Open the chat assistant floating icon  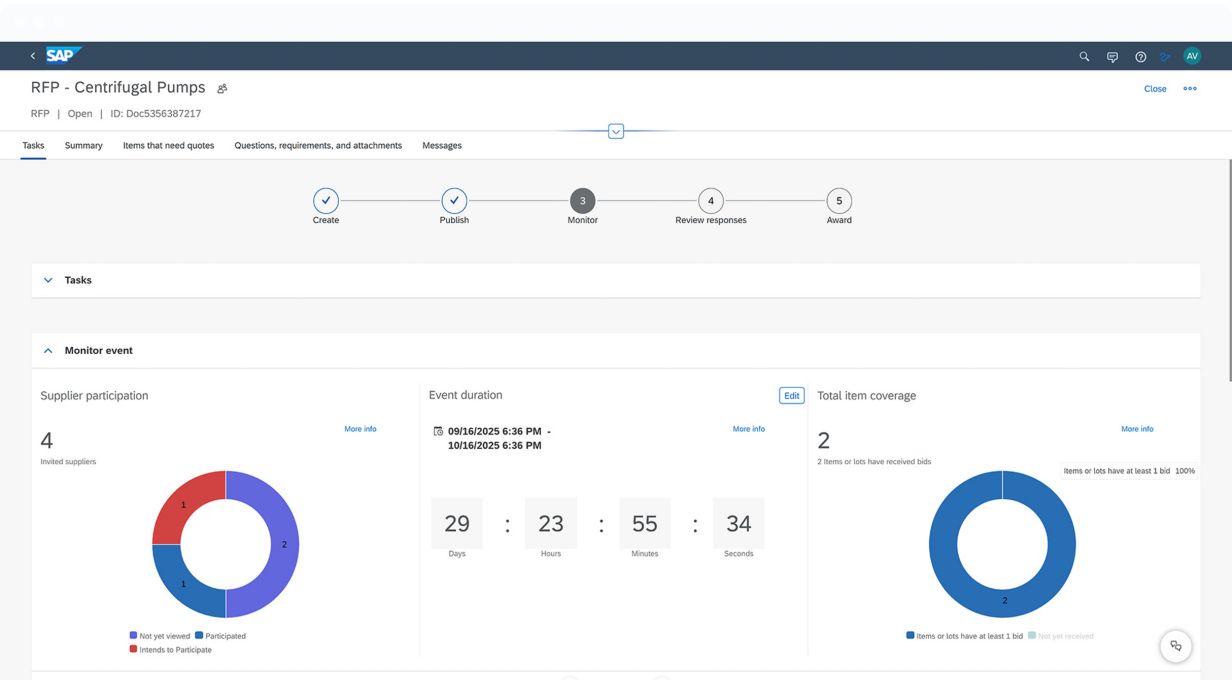[1176, 646]
